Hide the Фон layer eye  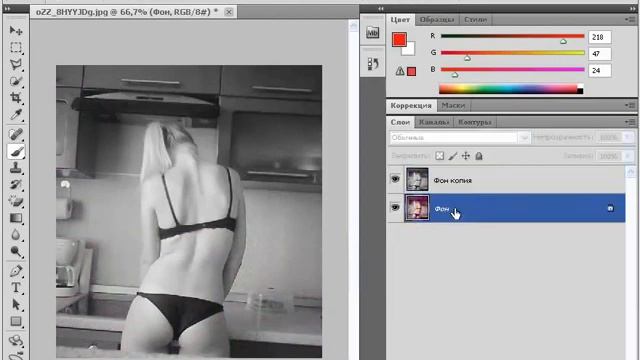point(395,208)
